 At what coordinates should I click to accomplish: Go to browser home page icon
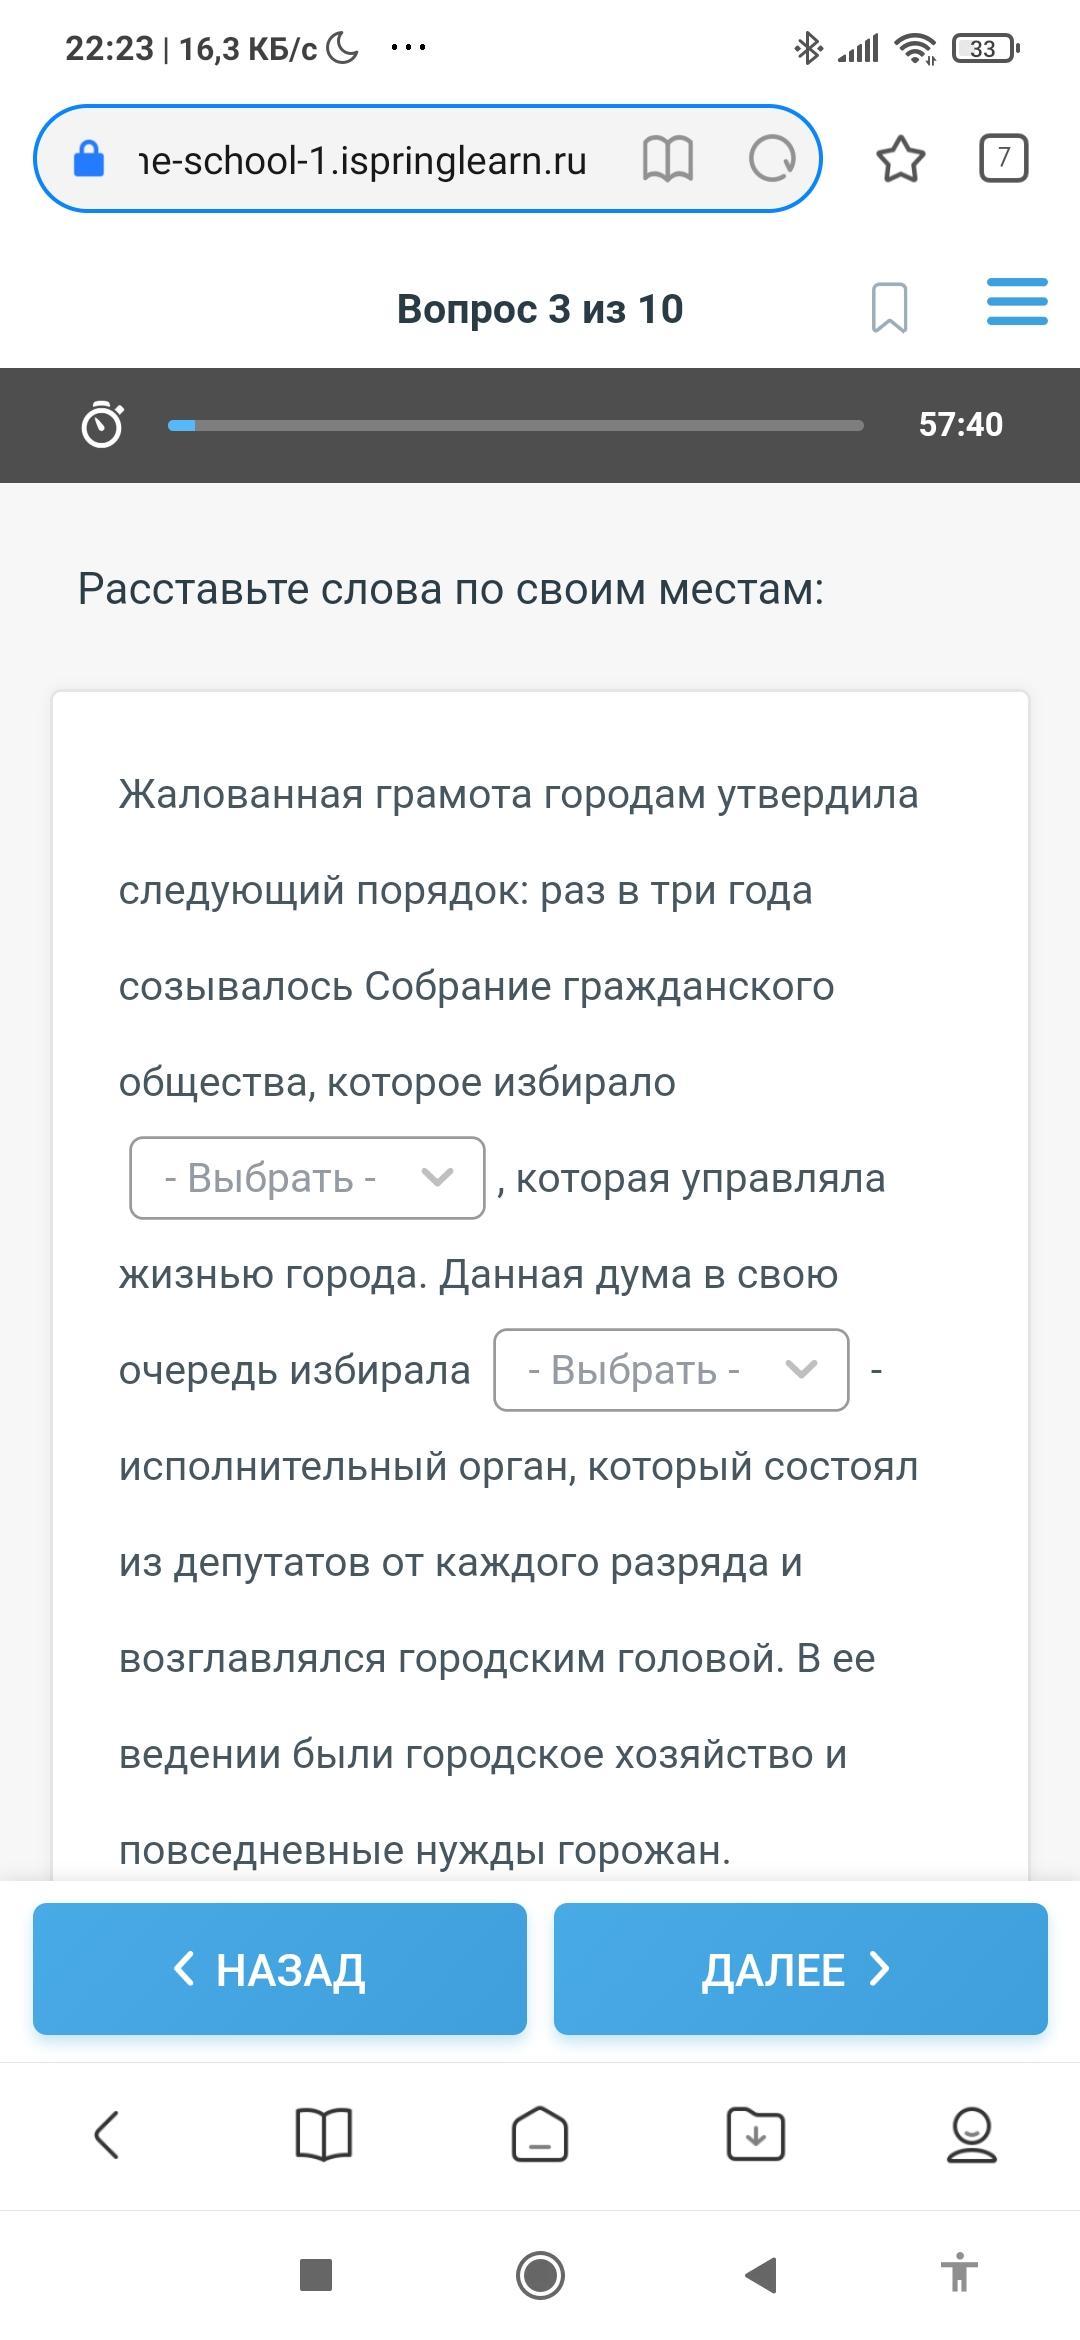pyautogui.click(x=540, y=2135)
